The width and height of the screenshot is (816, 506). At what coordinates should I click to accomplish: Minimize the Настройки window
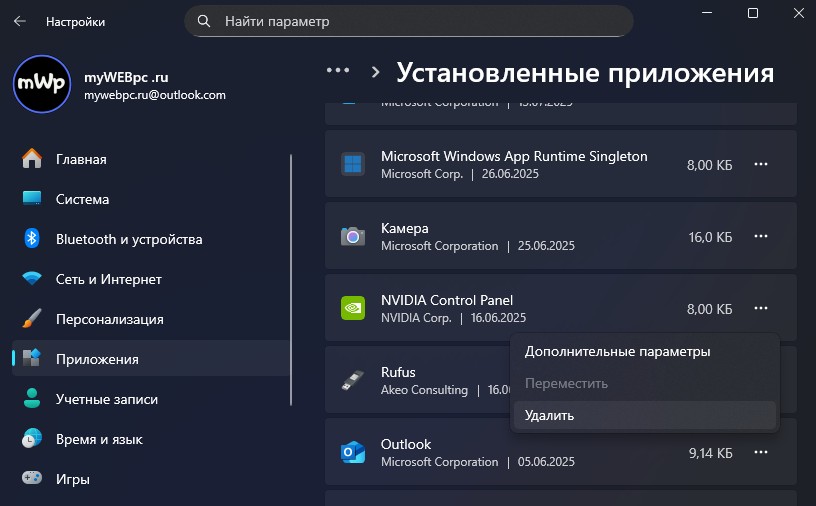(707, 13)
